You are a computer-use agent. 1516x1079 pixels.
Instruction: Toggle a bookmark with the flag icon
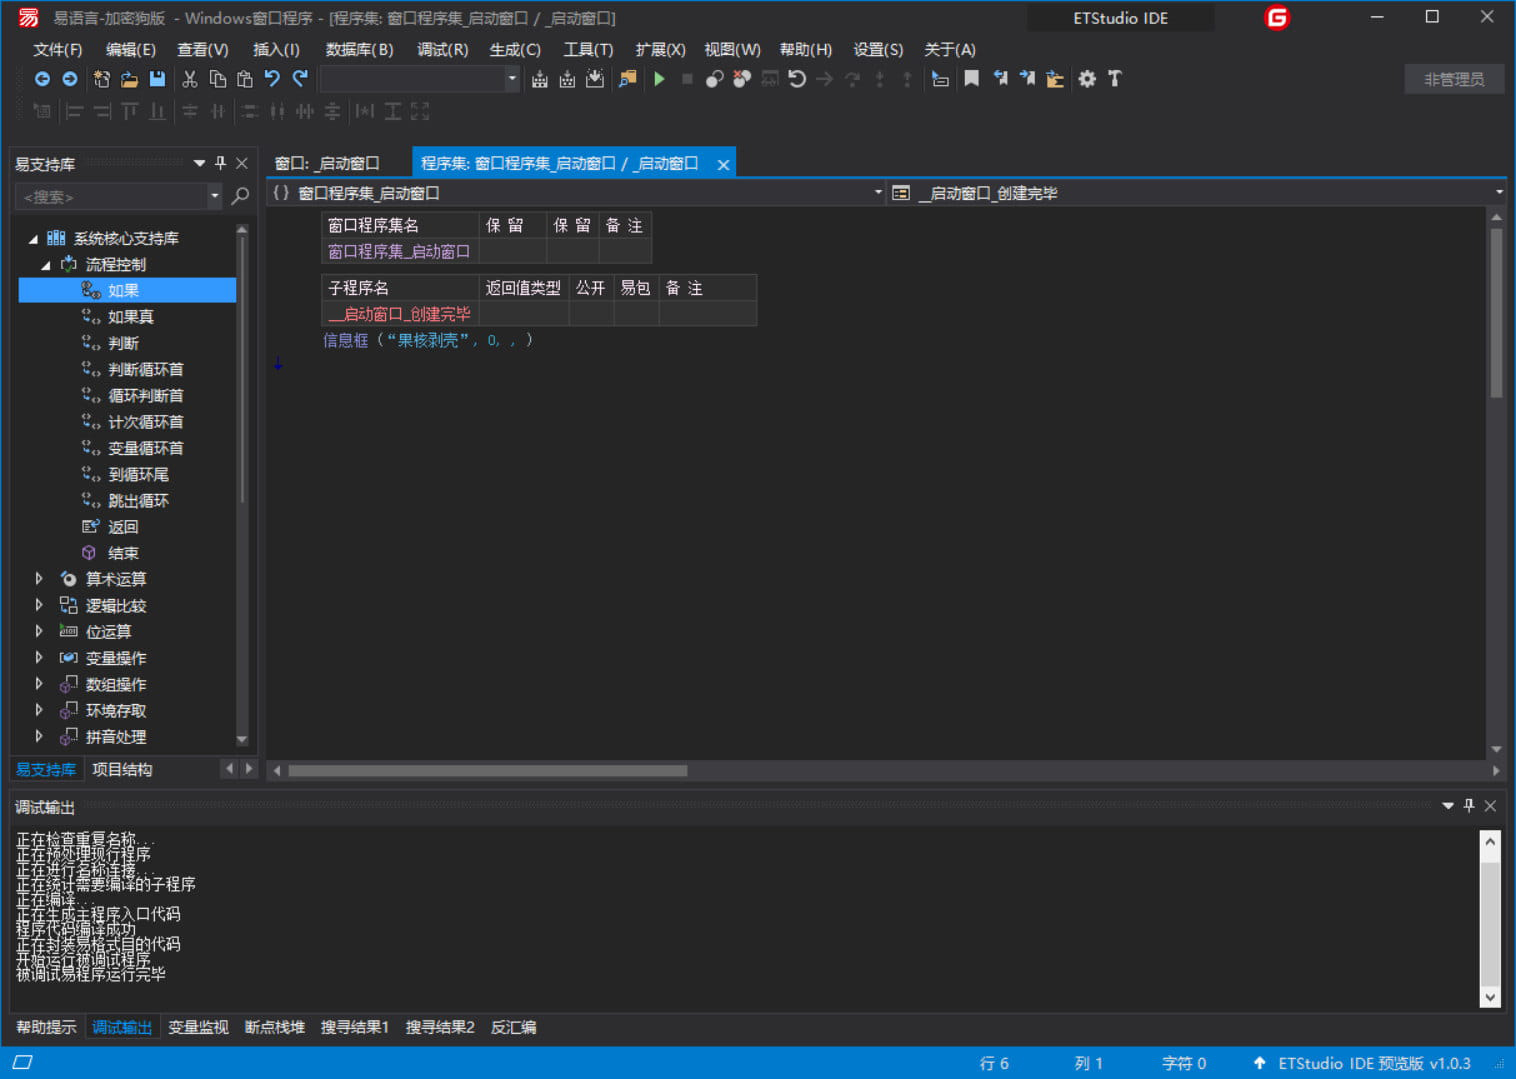pyautogui.click(x=971, y=79)
